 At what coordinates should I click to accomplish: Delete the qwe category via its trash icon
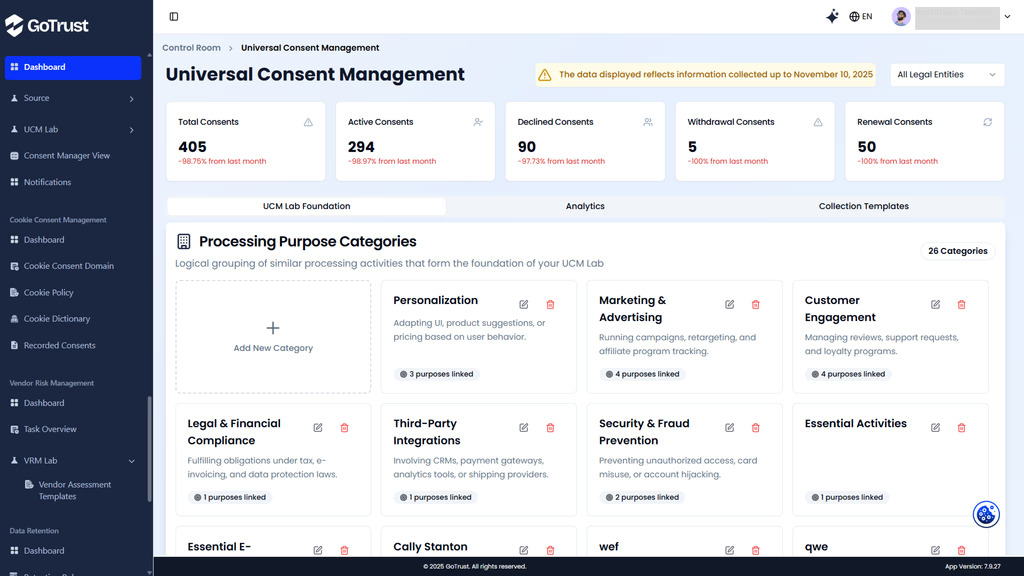point(961,550)
